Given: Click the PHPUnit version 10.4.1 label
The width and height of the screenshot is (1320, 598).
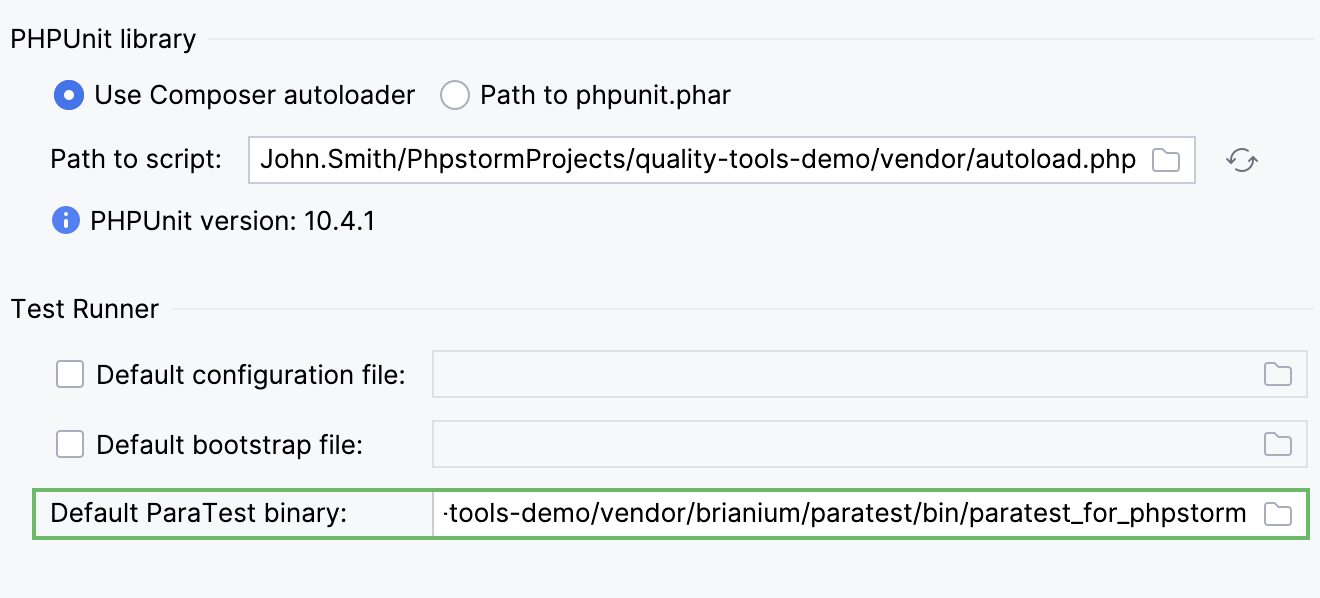Looking at the screenshot, I should pyautogui.click(x=230, y=220).
